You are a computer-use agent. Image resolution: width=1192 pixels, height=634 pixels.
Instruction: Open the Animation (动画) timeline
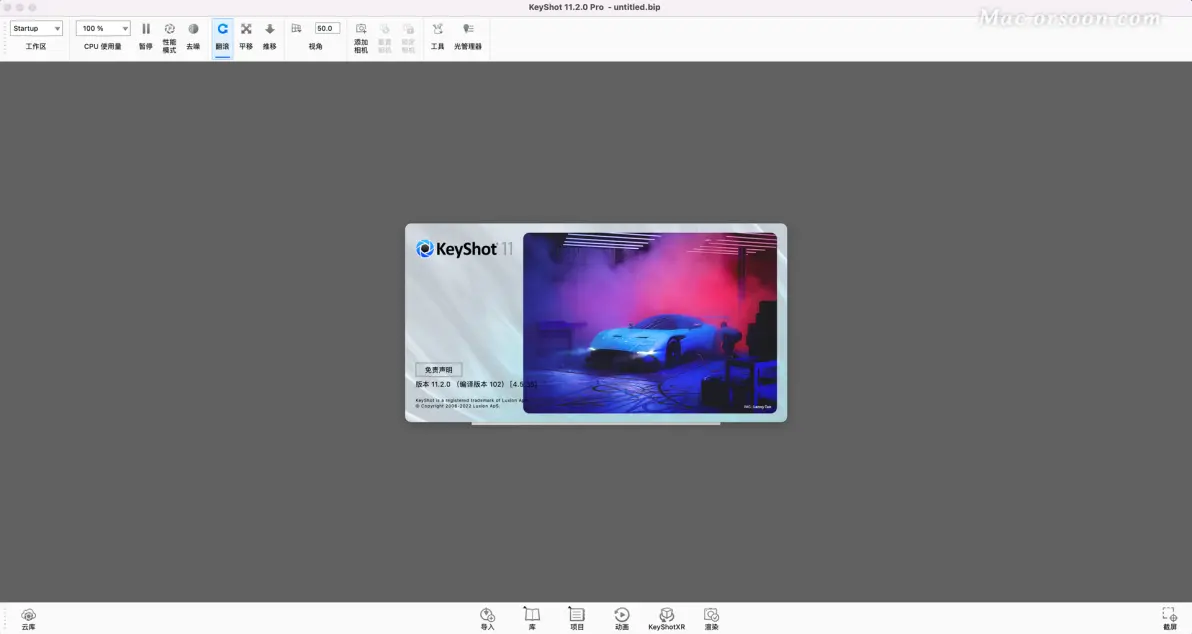click(622, 619)
